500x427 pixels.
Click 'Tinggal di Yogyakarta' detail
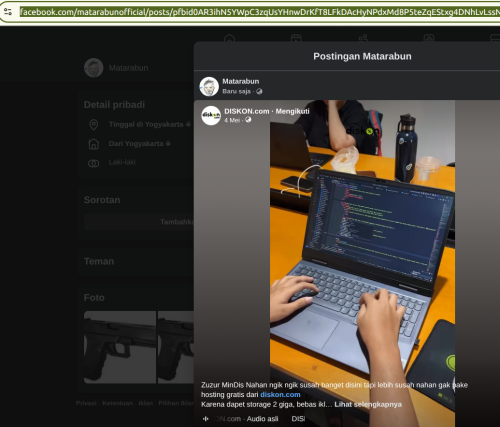click(x=146, y=124)
